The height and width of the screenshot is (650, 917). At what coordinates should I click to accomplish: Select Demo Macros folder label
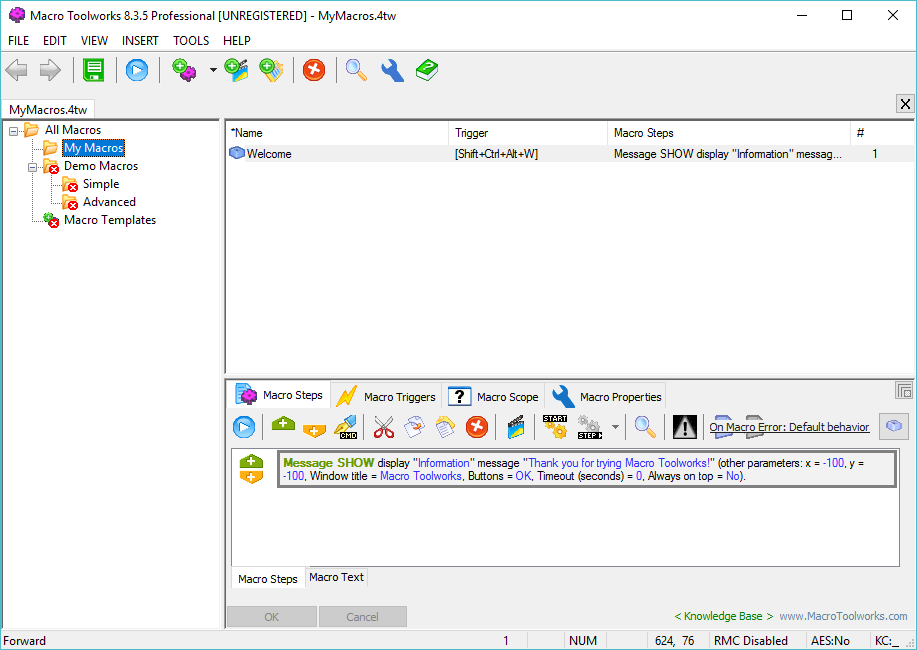pos(101,166)
